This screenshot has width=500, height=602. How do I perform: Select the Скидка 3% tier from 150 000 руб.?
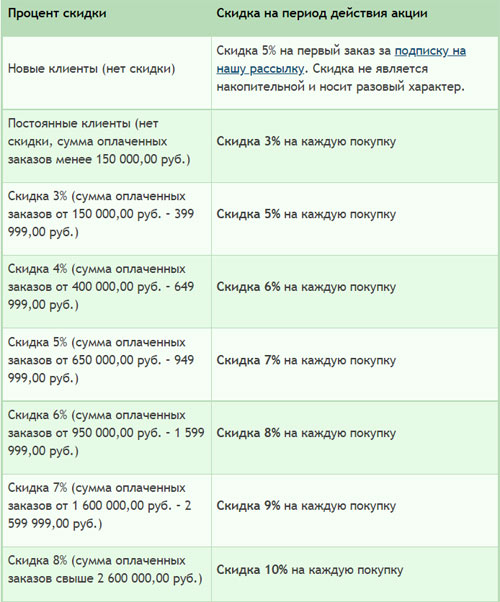click(x=107, y=219)
